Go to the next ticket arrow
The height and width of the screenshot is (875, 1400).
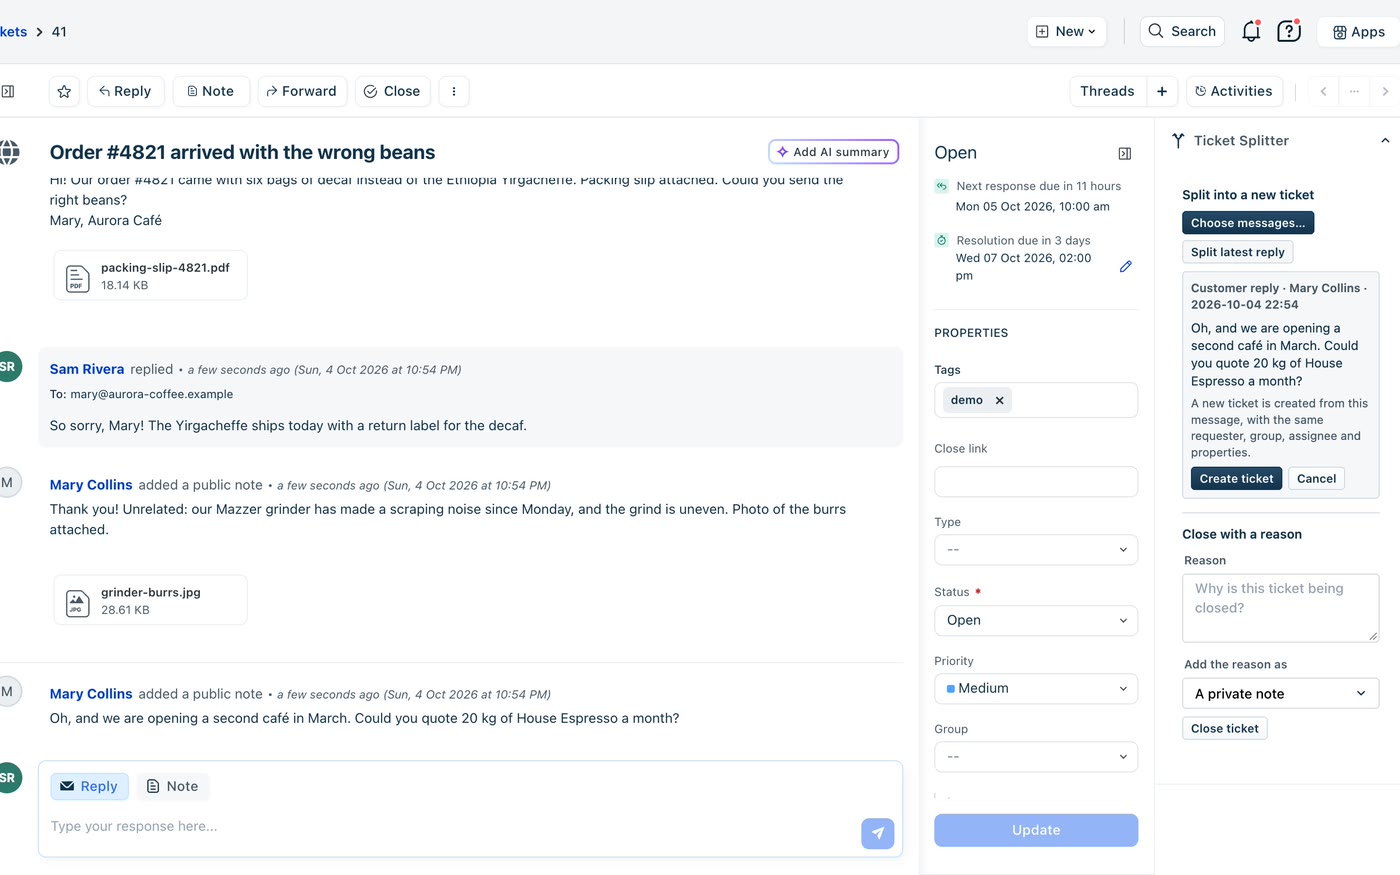pyautogui.click(x=1385, y=91)
